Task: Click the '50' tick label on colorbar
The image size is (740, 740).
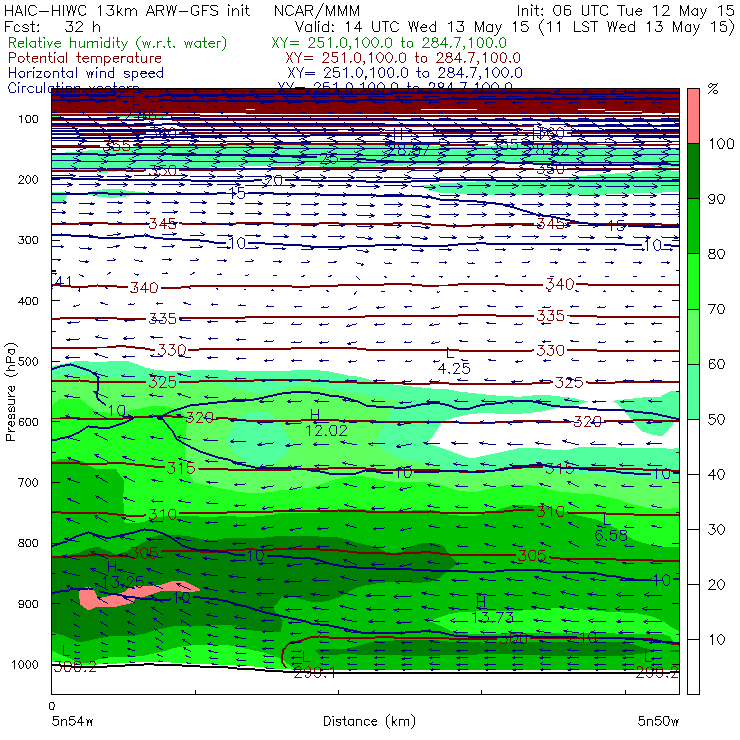Action: pyautogui.click(x=716, y=420)
